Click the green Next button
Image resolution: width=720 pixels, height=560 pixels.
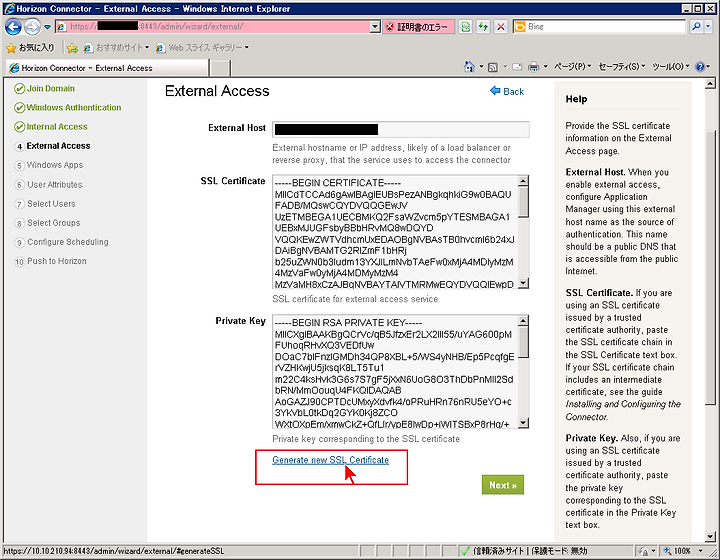coord(503,485)
